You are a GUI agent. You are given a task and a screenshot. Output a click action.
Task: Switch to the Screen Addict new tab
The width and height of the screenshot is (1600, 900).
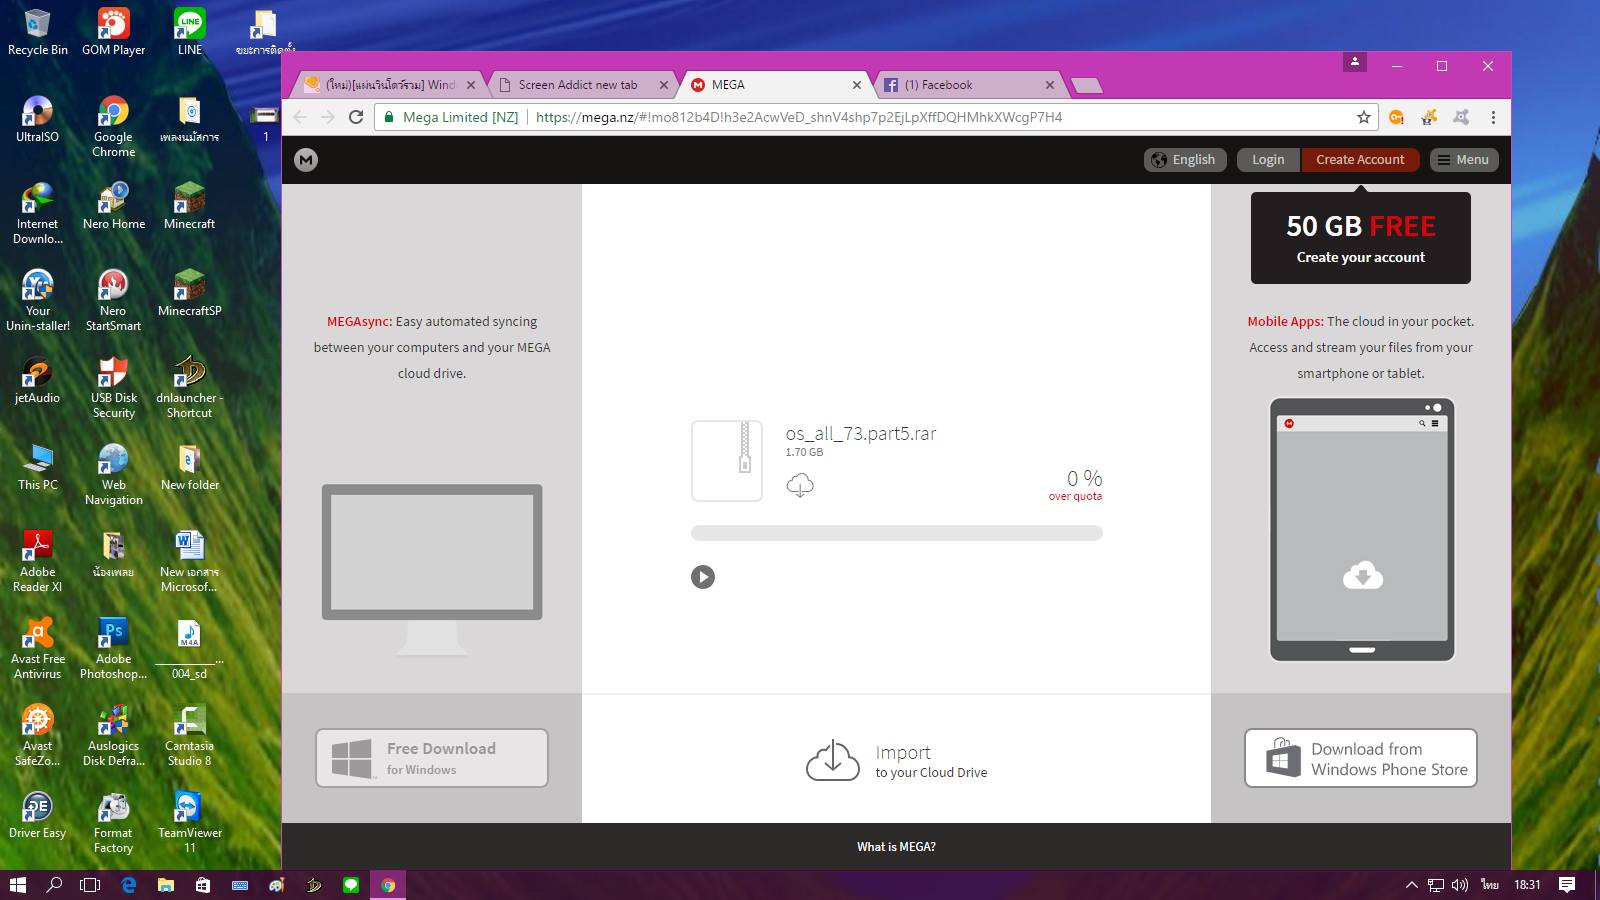tap(578, 85)
